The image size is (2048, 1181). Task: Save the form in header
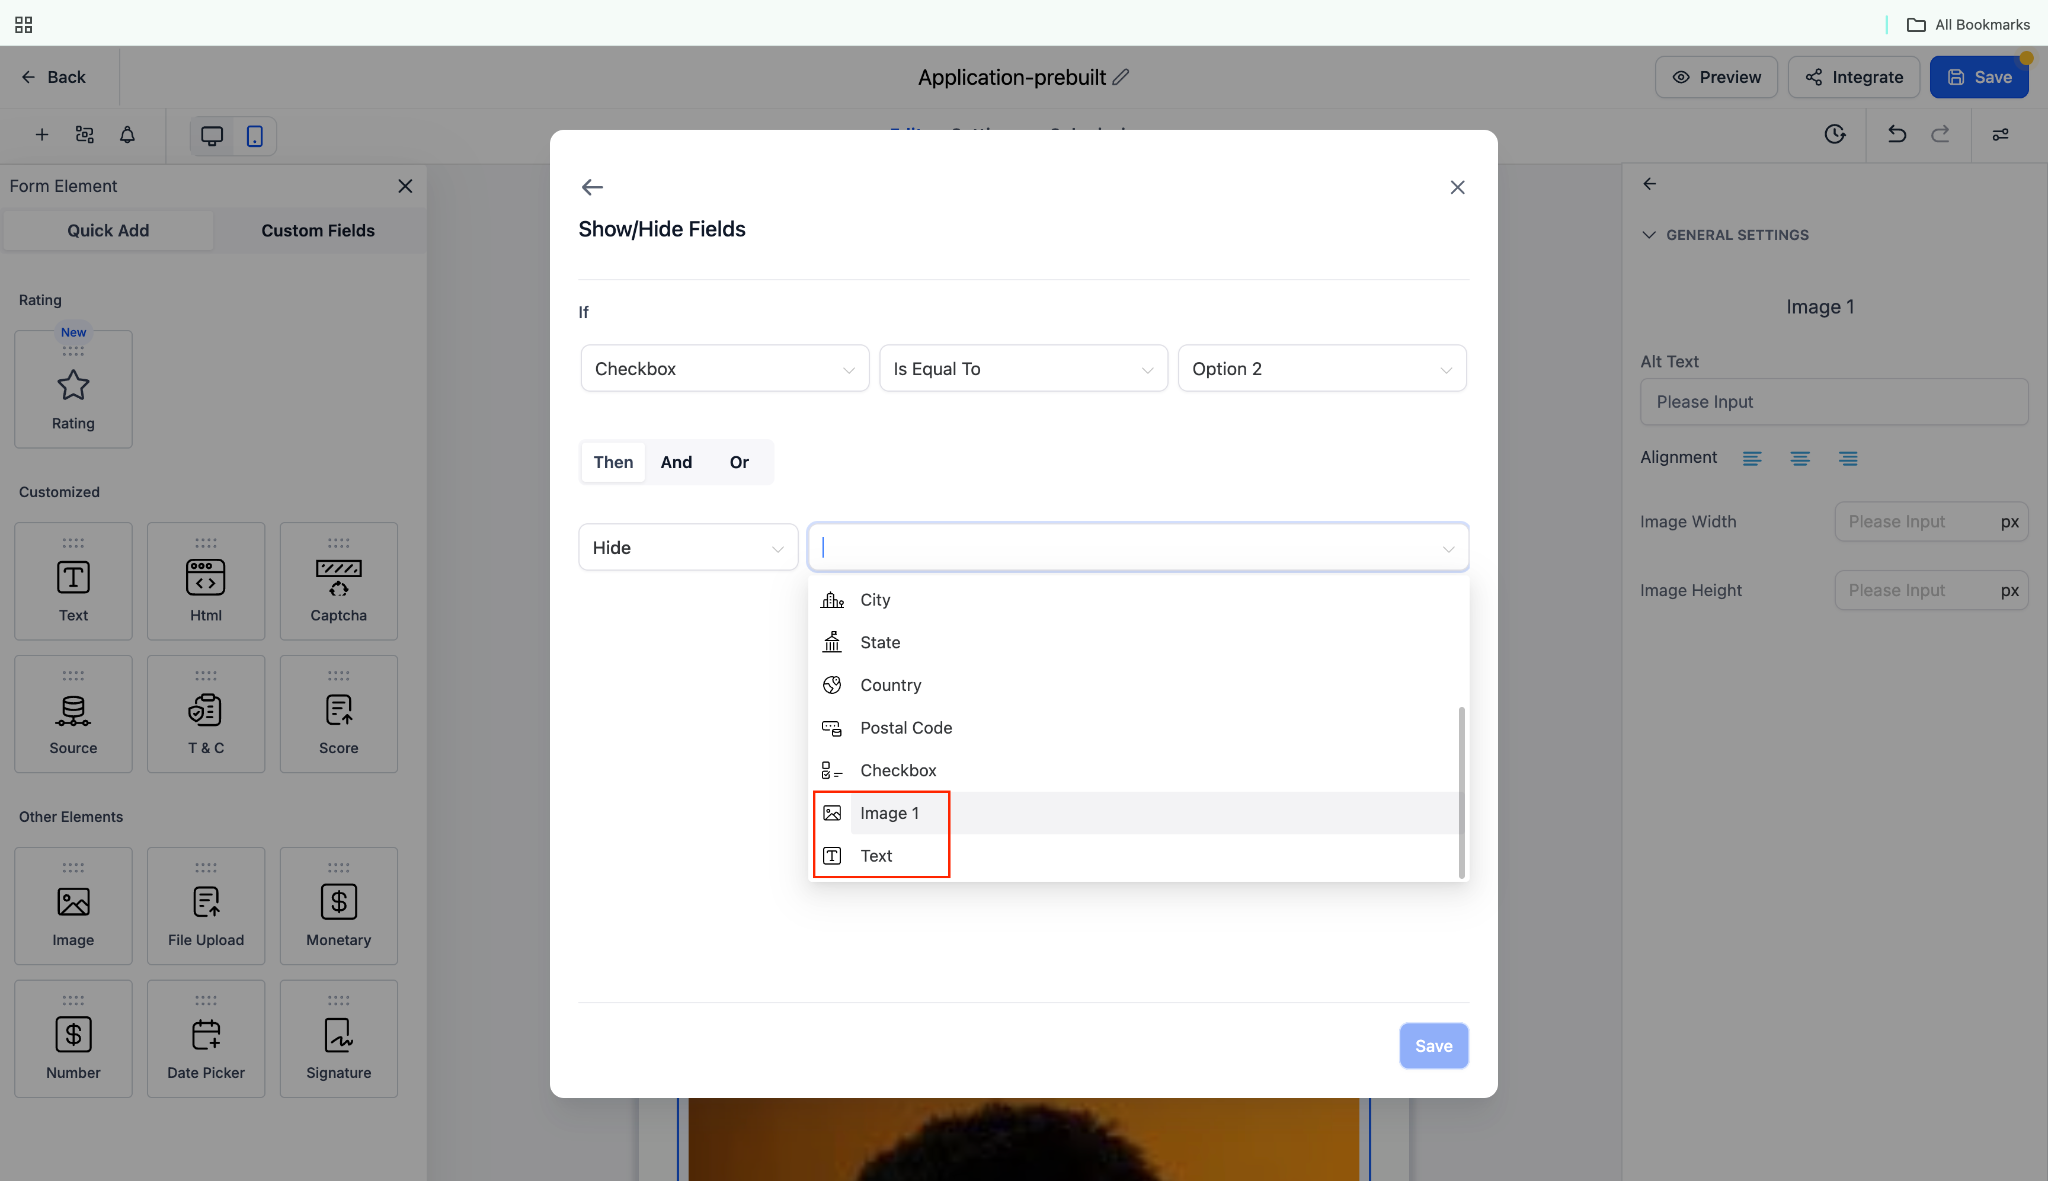[1979, 77]
